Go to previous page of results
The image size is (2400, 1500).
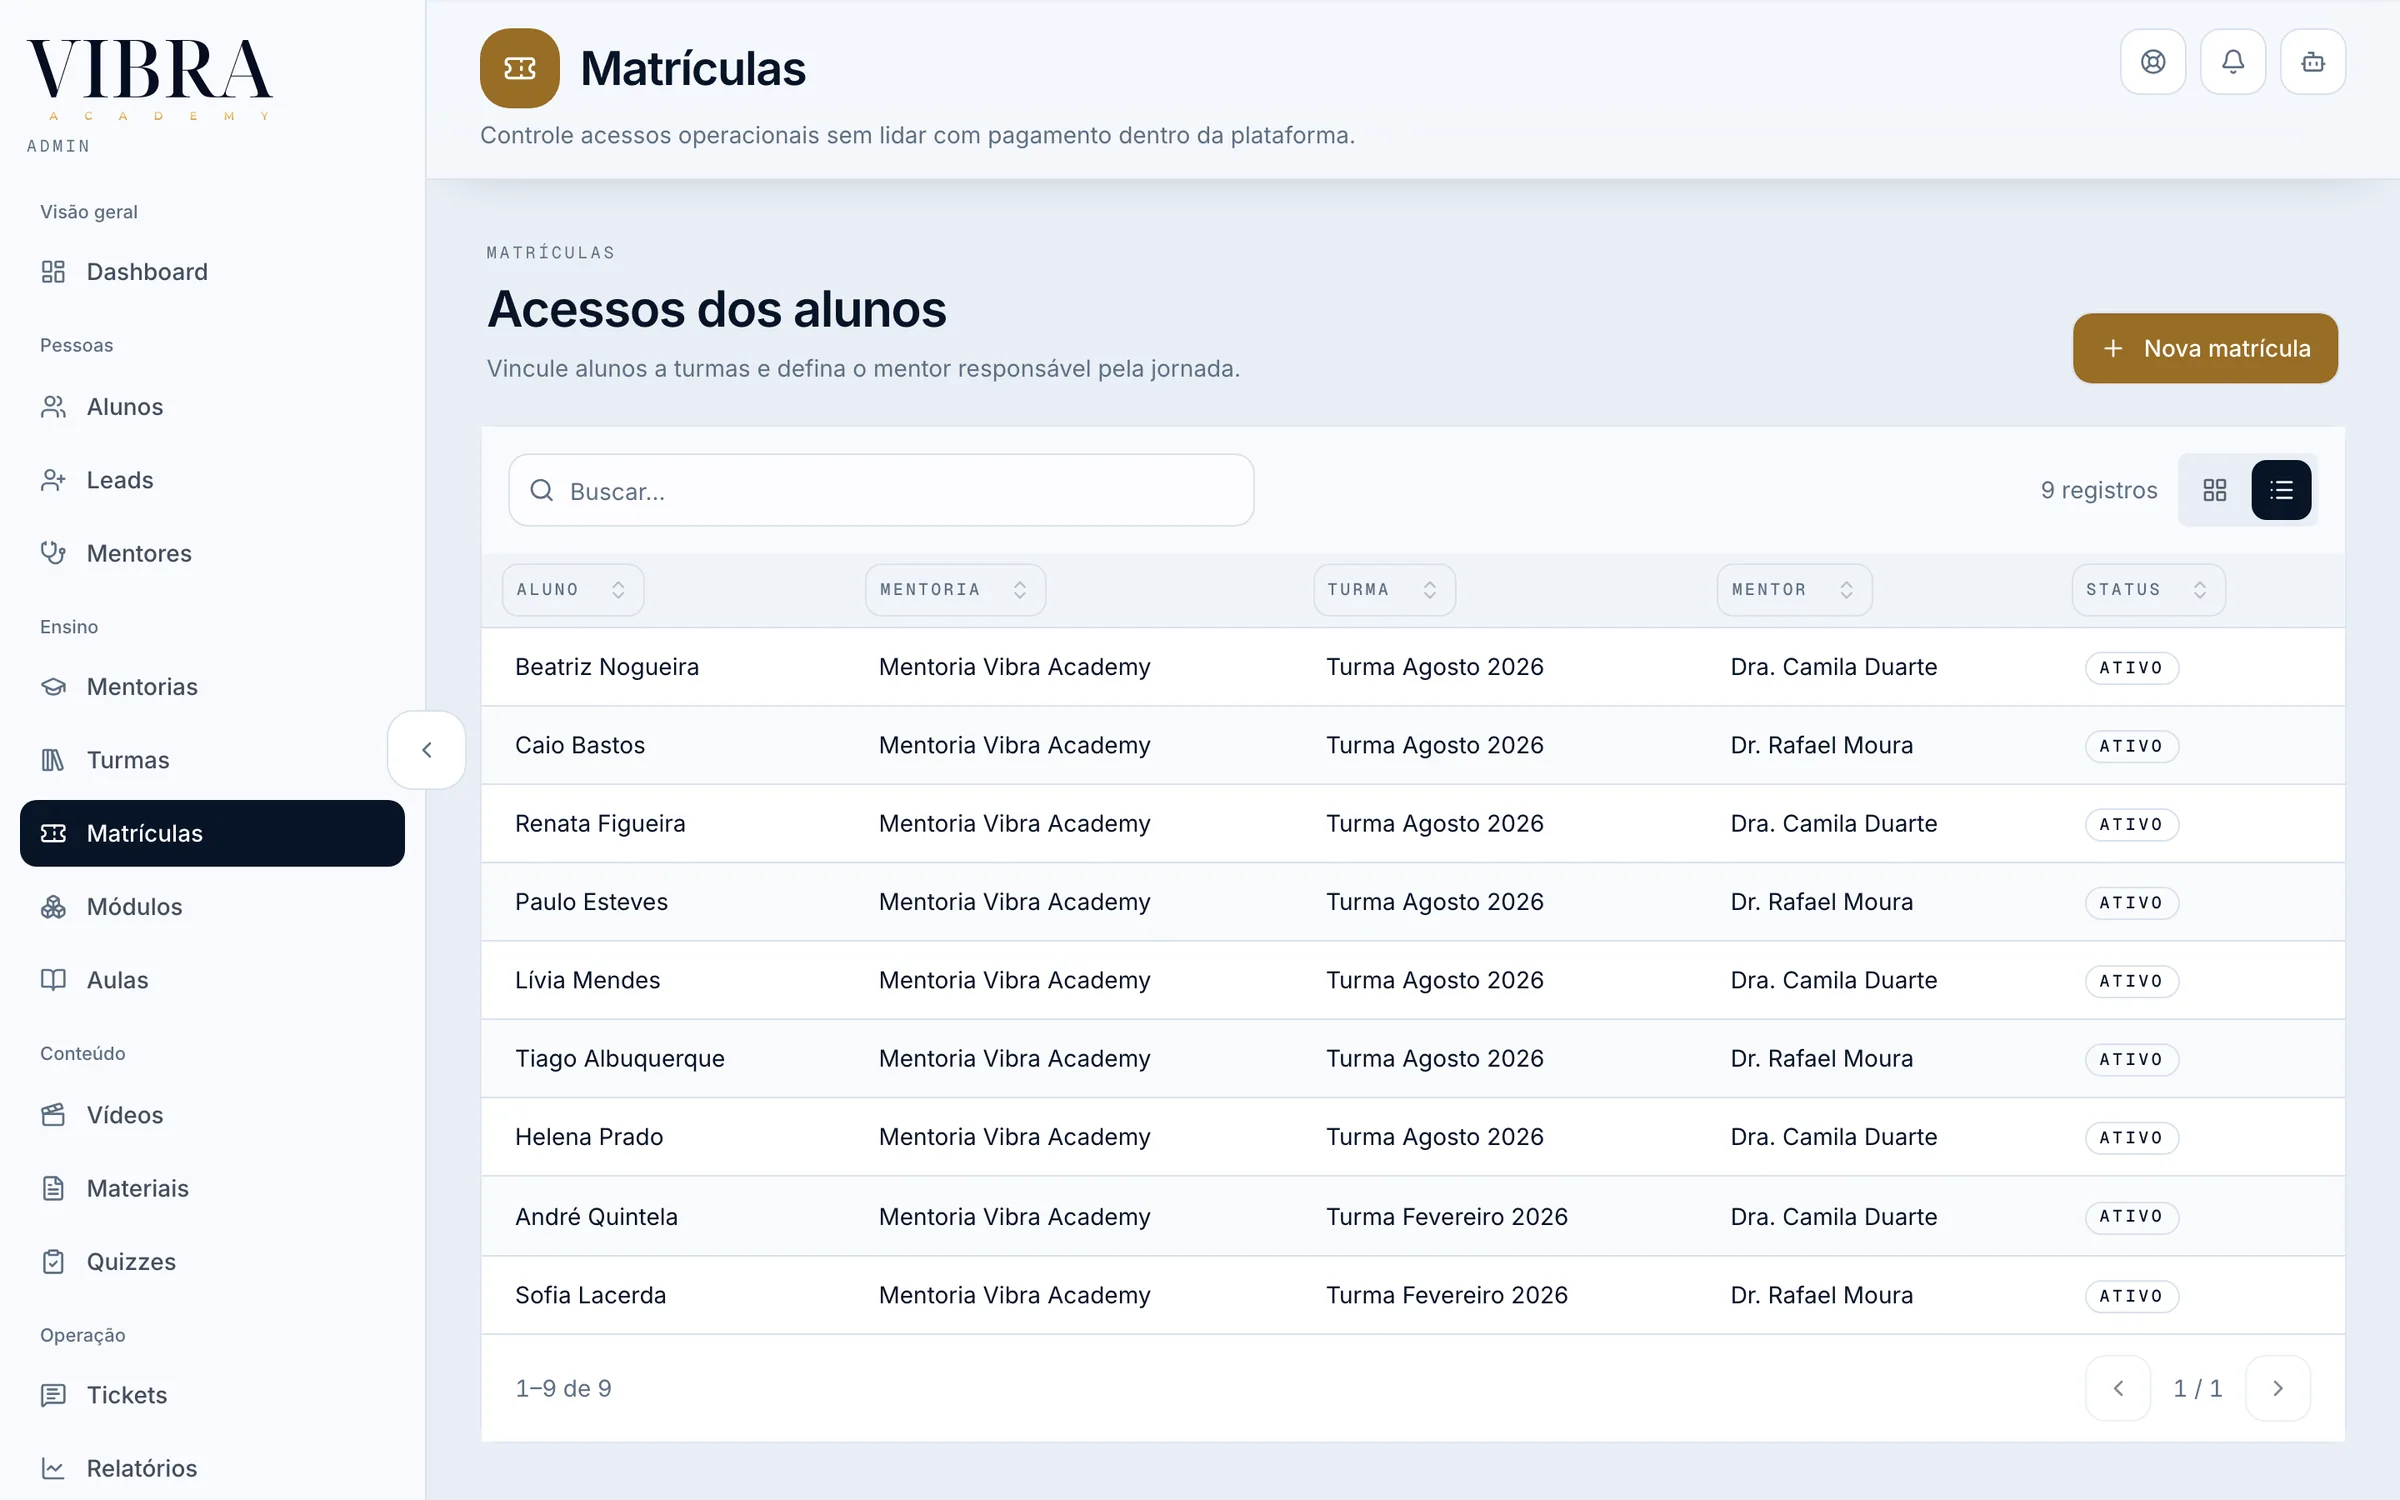2118,1388
